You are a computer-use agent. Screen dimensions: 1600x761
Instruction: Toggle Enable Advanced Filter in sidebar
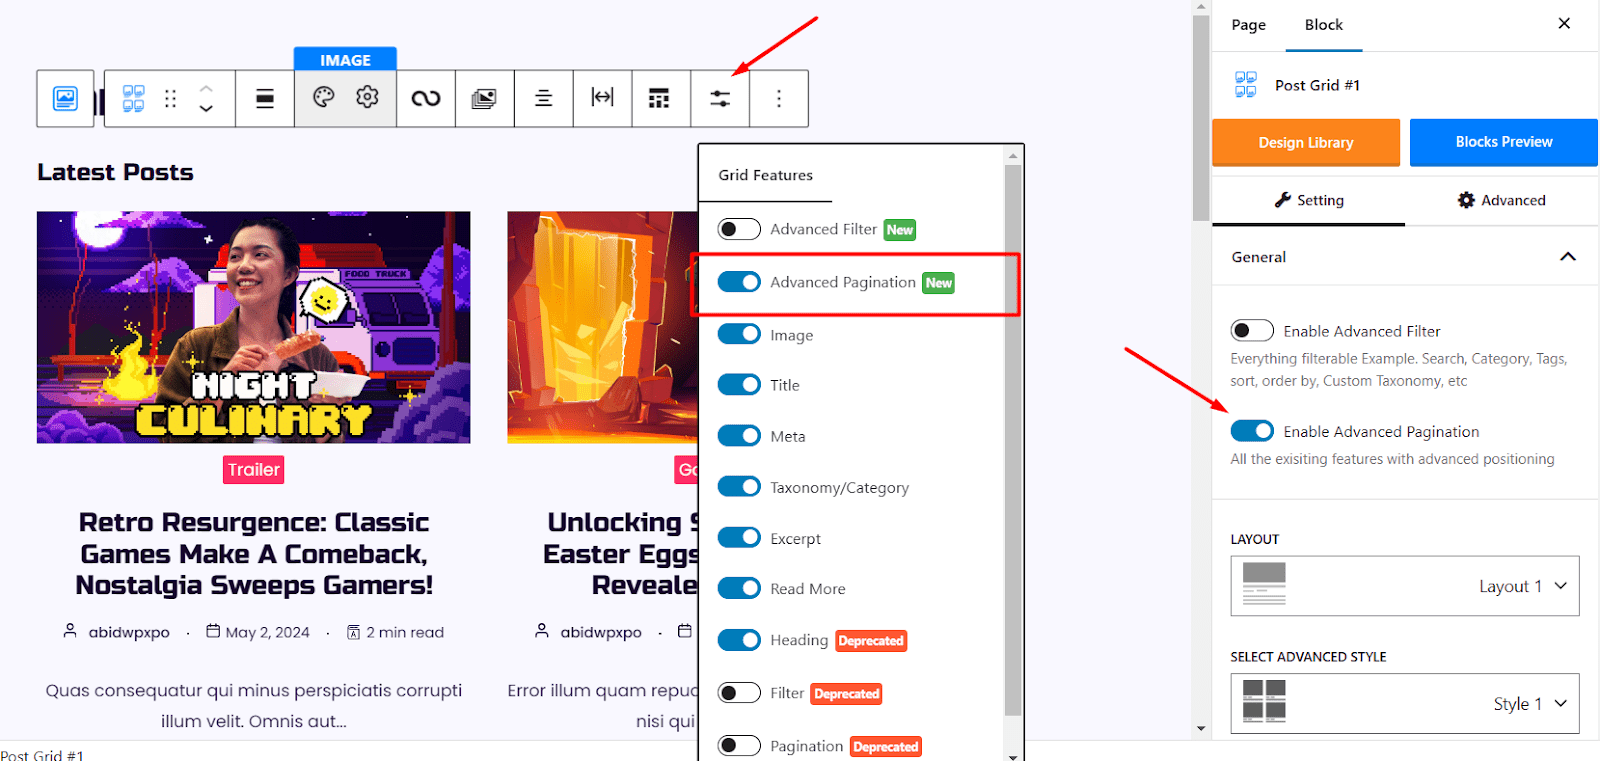1252,330
